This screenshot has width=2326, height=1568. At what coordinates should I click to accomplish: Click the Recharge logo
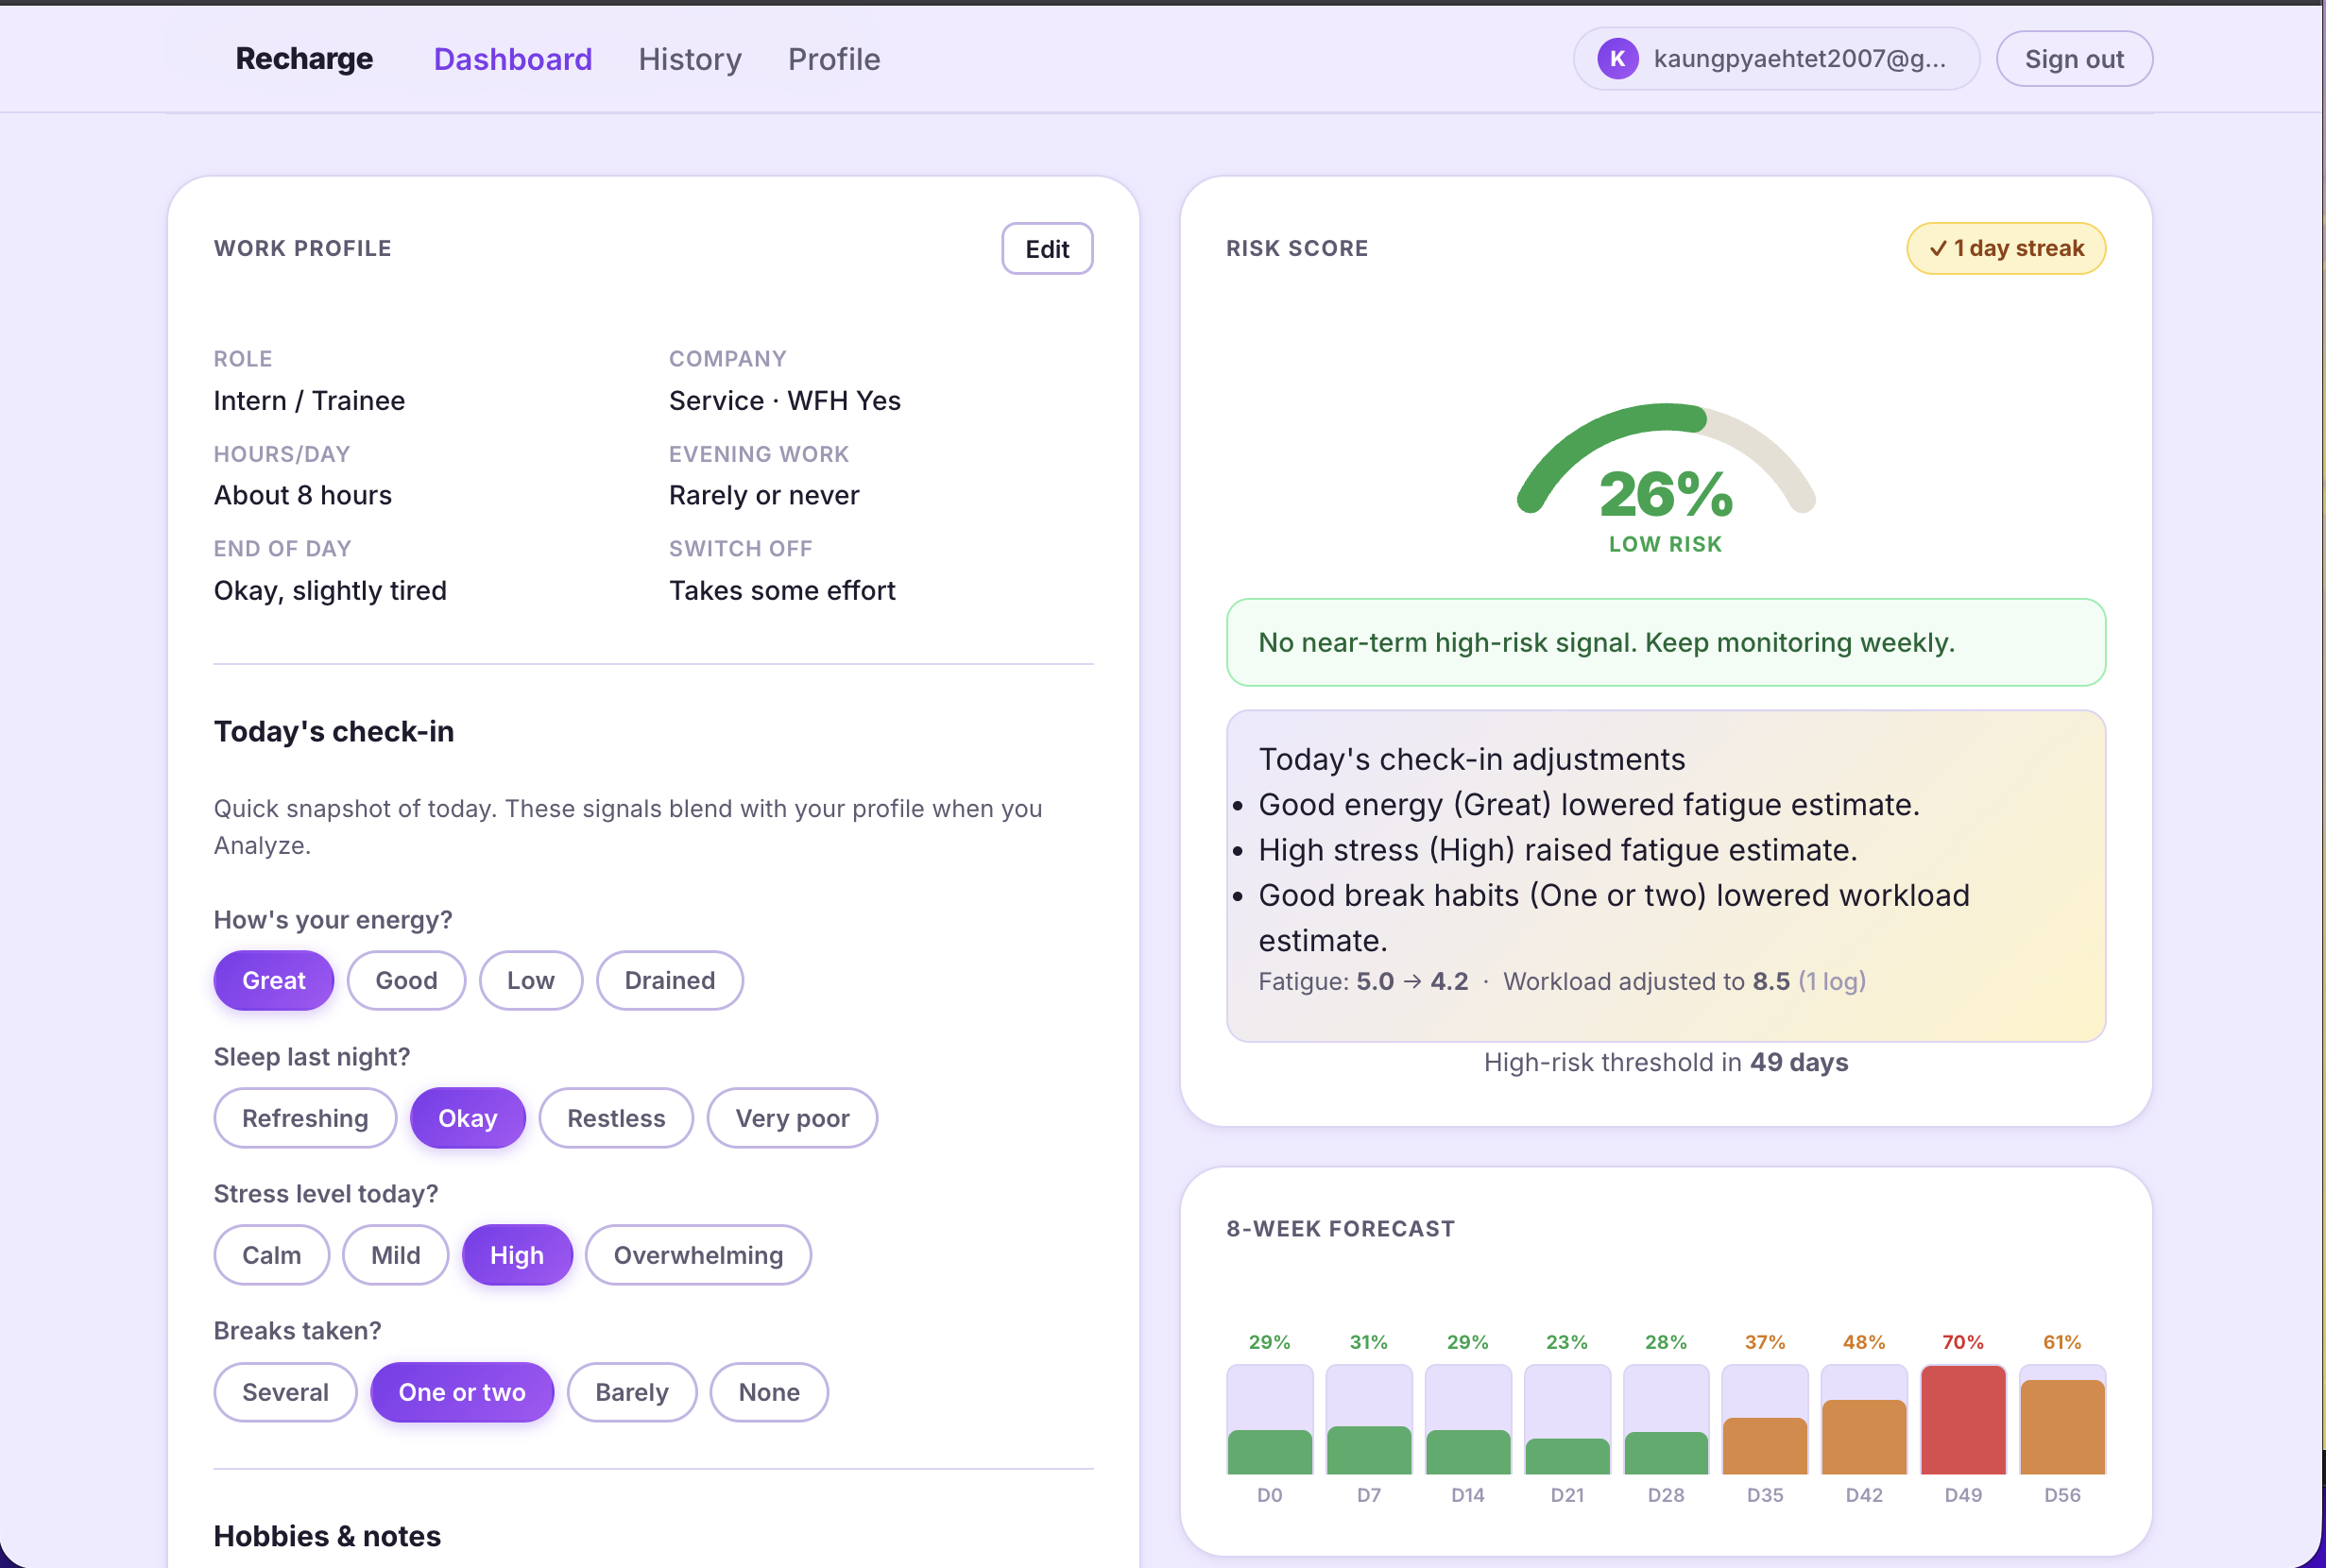tap(304, 59)
